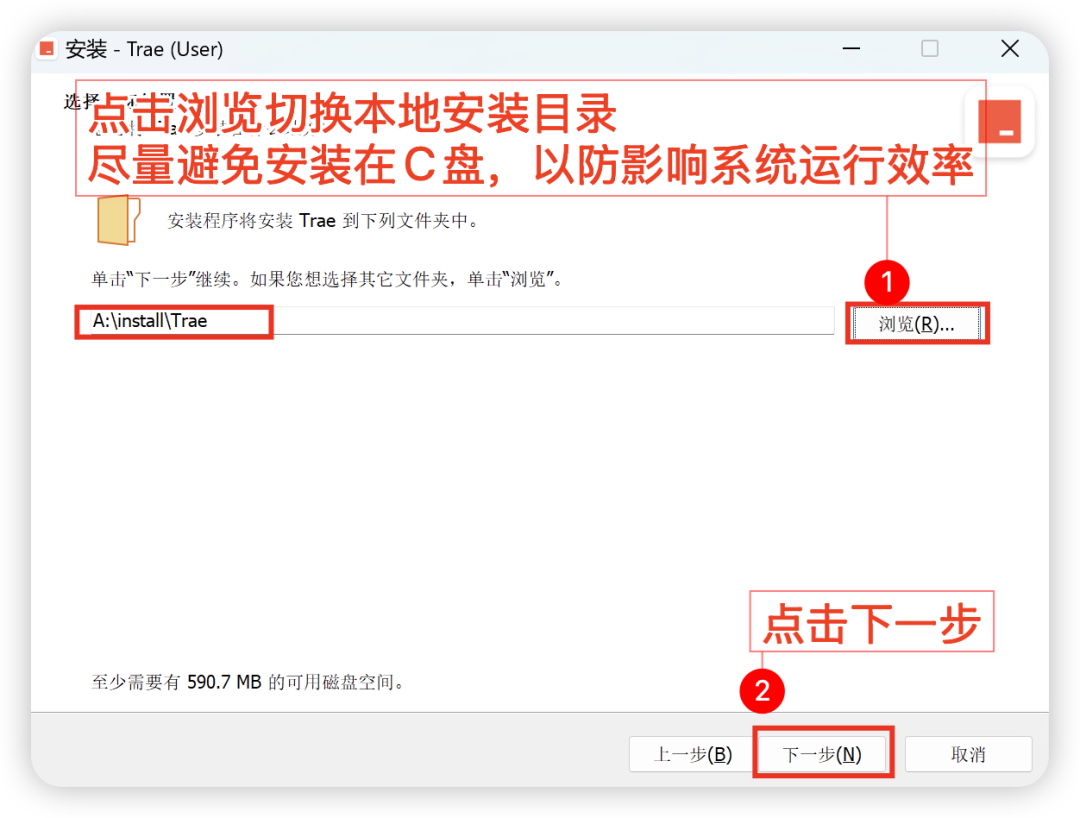Click the yellow folder icon
The height and width of the screenshot is (818, 1080).
click(118, 220)
